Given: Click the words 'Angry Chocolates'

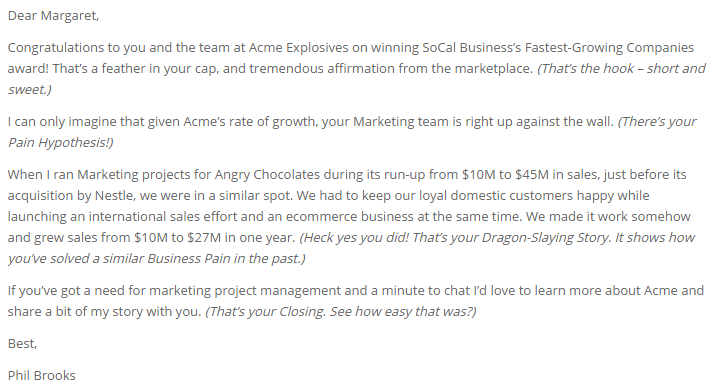Looking at the screenshot, I should pyautogui.click(x=267, y=174).
